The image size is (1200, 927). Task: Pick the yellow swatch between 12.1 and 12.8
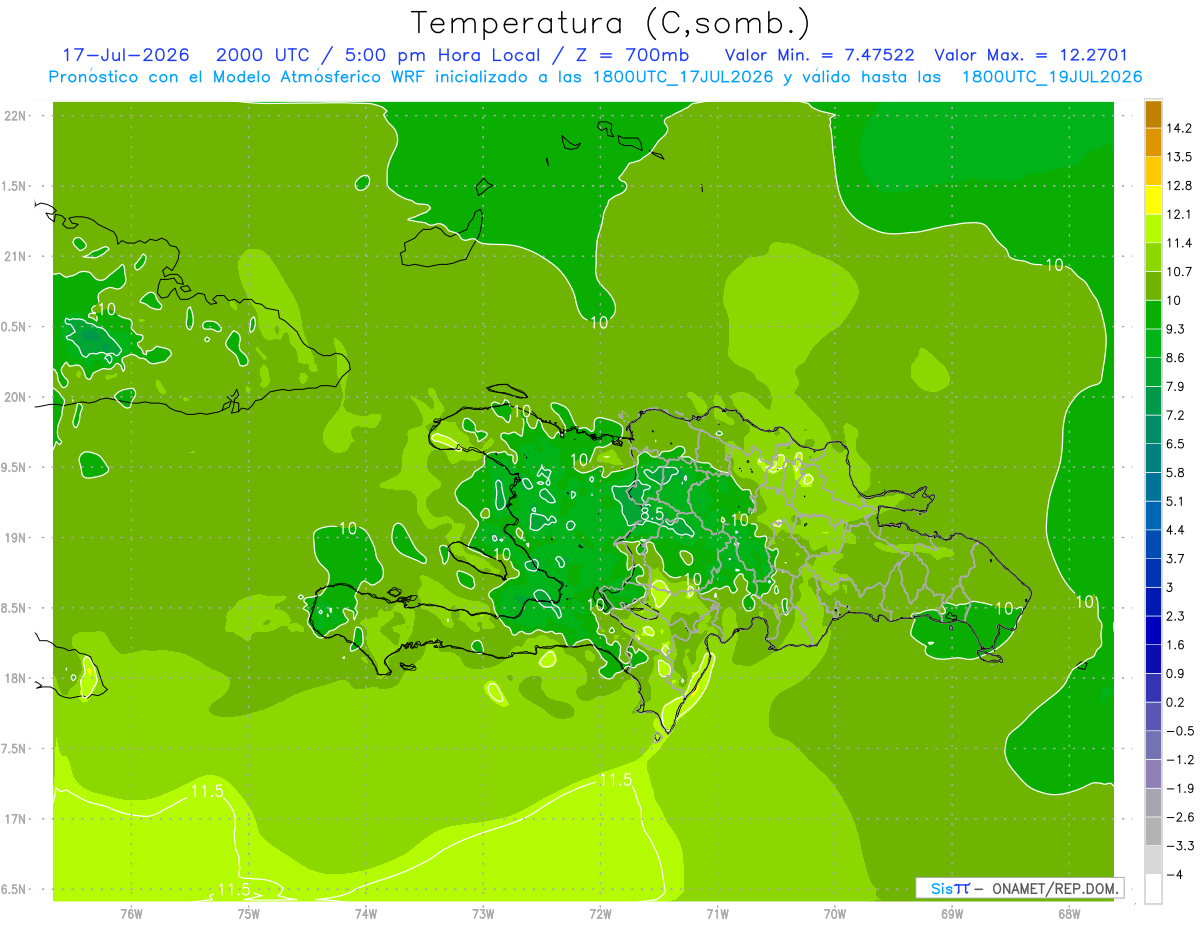coord(1153,200)
